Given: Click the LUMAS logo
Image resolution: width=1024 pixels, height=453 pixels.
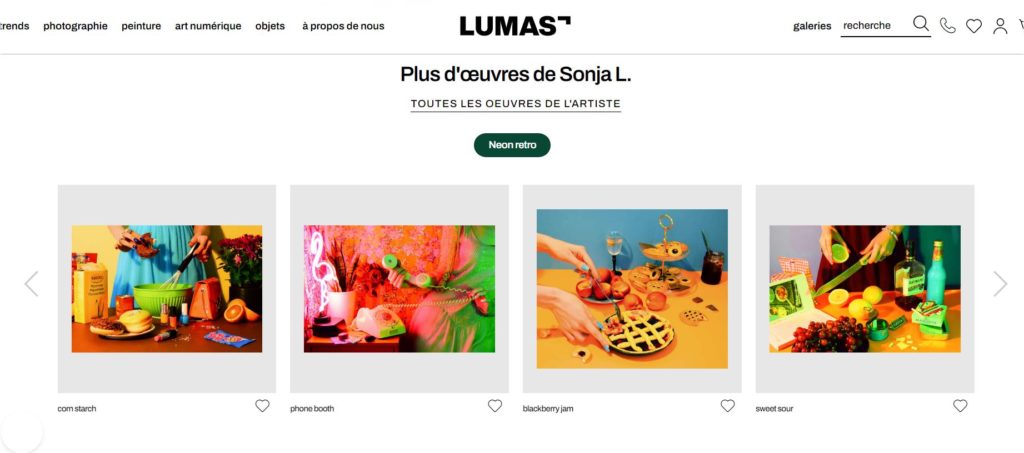Looking at the screenshot, I should [515, 25].
